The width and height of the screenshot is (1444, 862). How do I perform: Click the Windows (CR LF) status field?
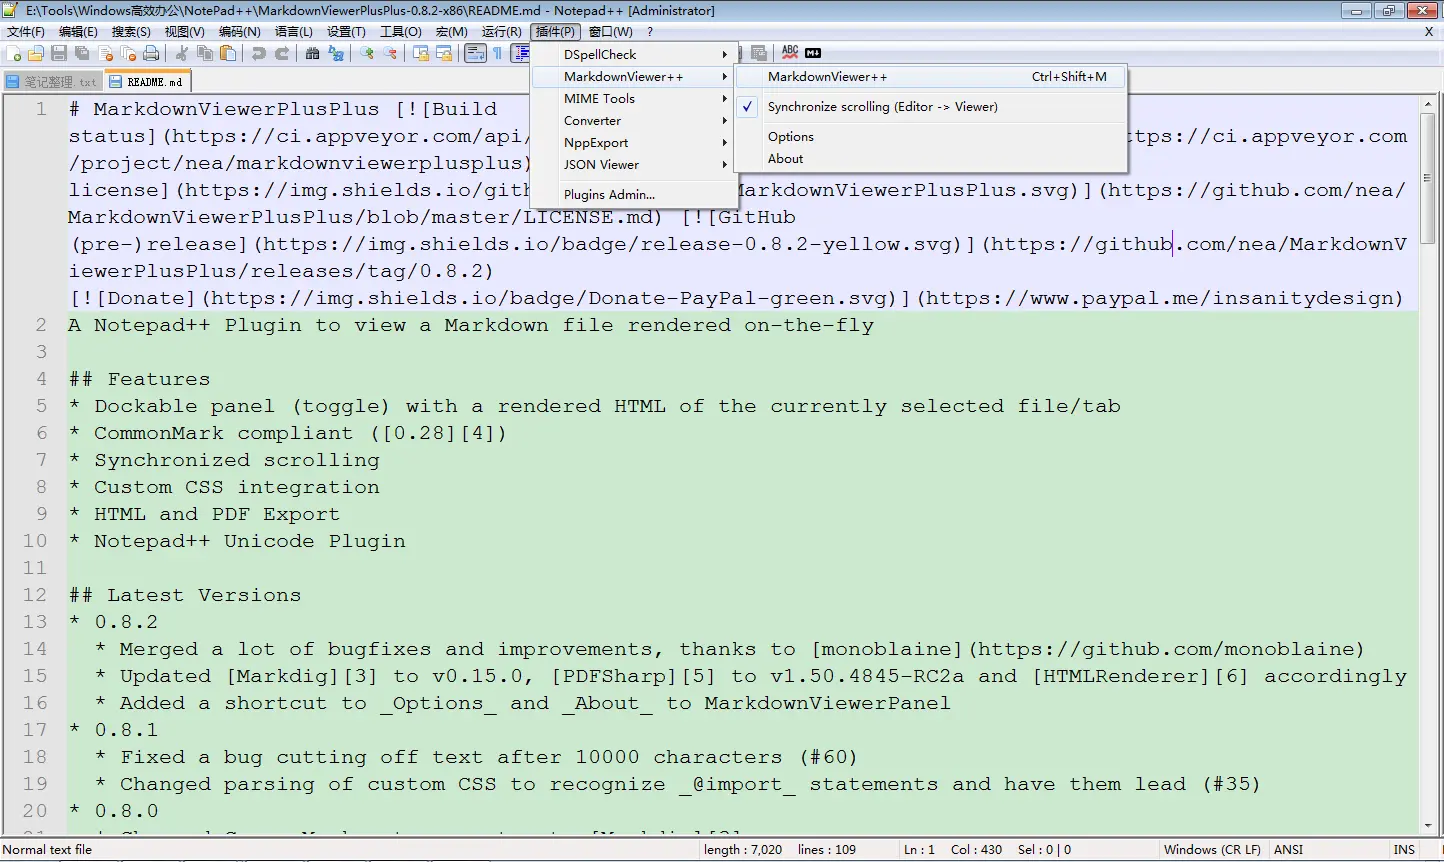pyautogui.click(x=1212, y=850)
